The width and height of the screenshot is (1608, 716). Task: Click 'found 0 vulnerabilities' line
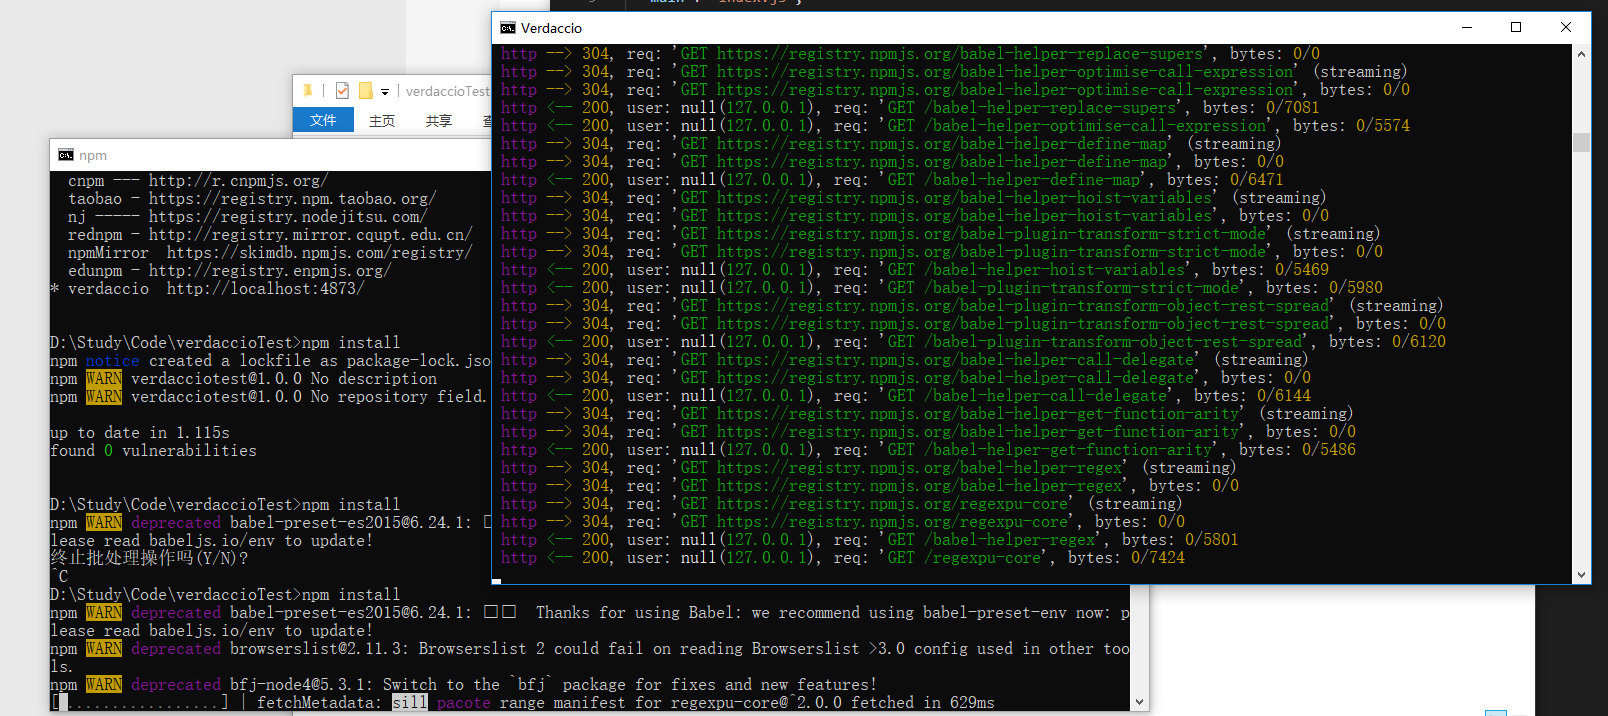[x=153, y=450]
